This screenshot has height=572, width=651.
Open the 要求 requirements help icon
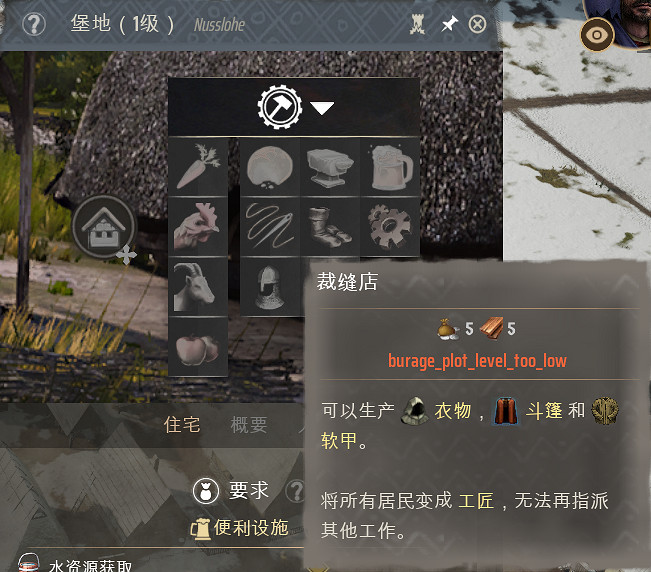point(295,491)
